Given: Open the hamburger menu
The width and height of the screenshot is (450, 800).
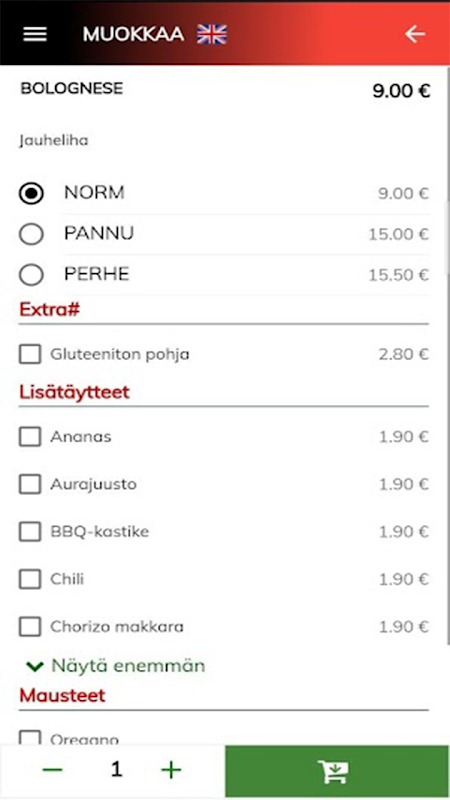Looking at the screenshot, I should point(35,34).
